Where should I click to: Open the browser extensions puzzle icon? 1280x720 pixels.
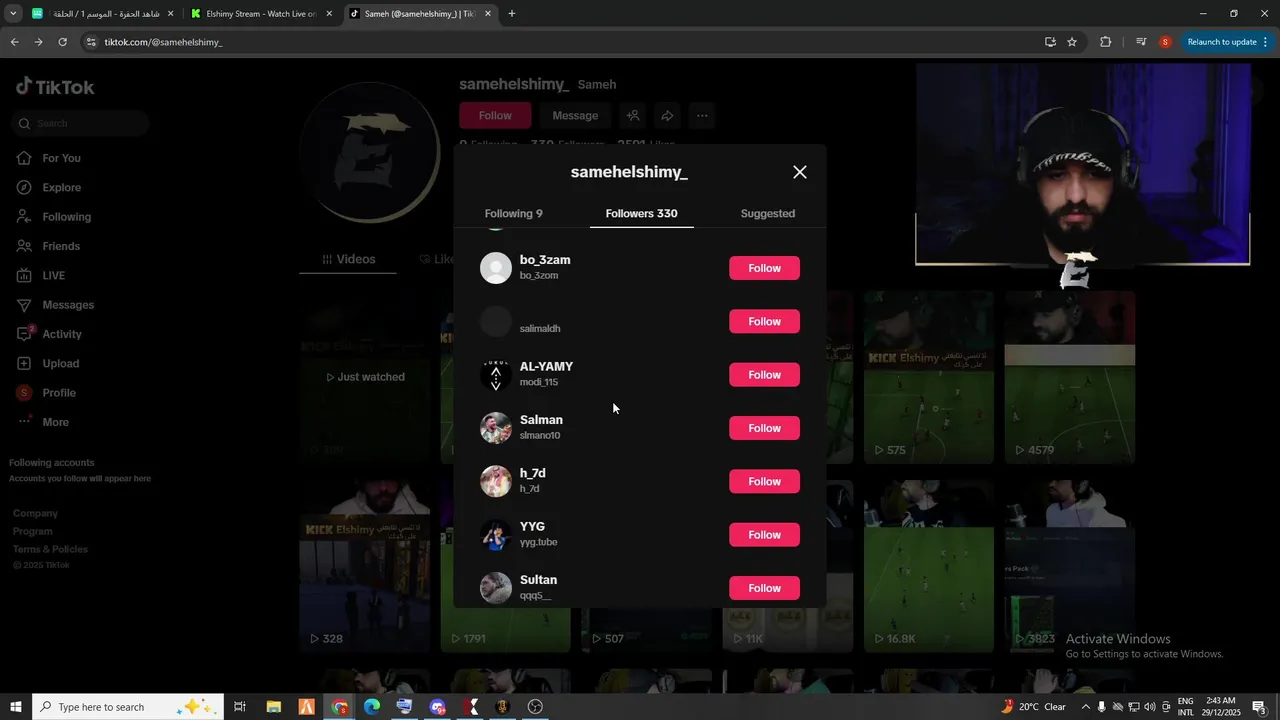point(1105,42)
